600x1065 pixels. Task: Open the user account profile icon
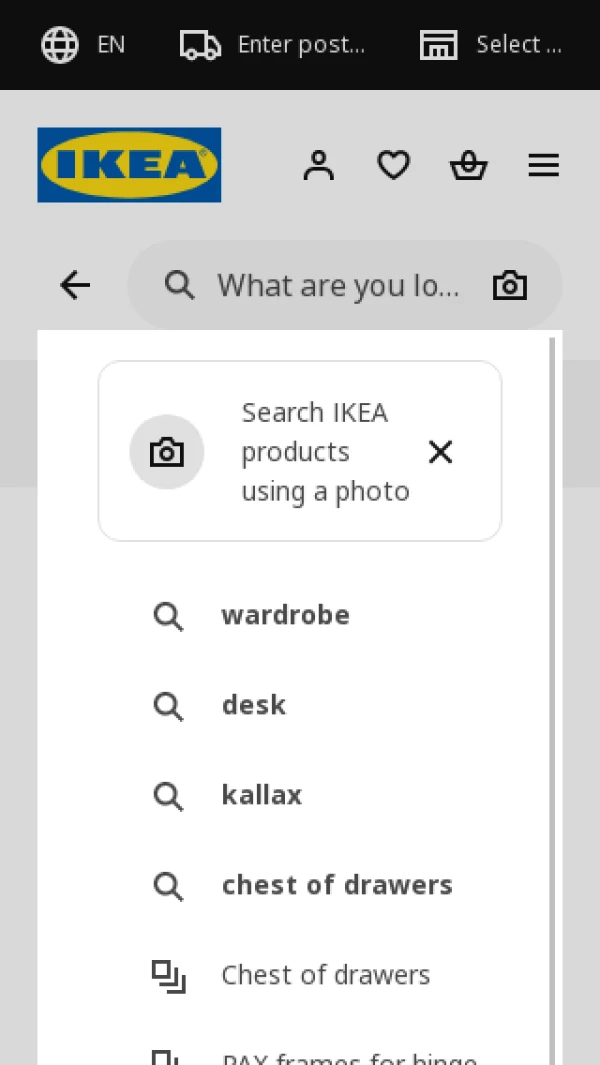click(319, 166)
